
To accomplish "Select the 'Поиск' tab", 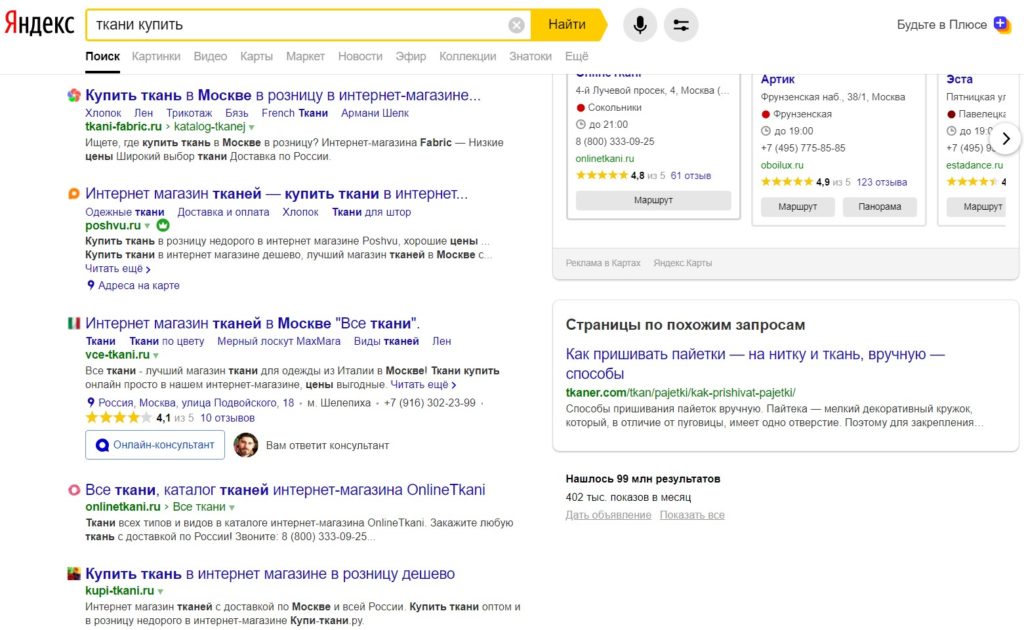I will click(103, 56).
